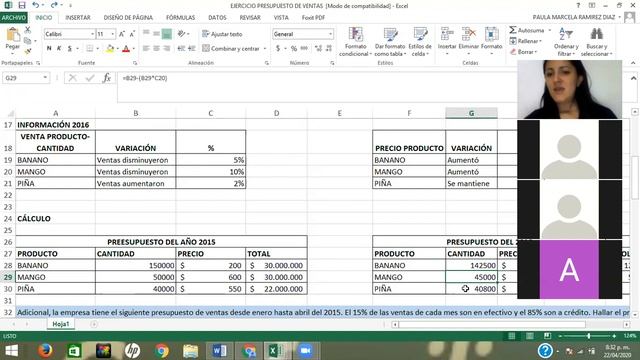
Task: Toggle right text alignment
Action: pyautogui.click(x=167, y=49)
